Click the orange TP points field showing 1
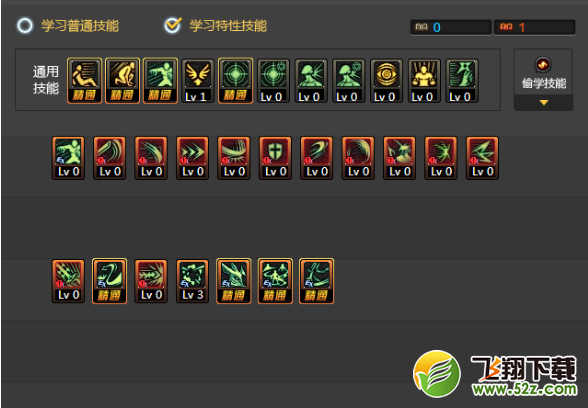Viewport: 588px width, 408px height. pos(534,27)
